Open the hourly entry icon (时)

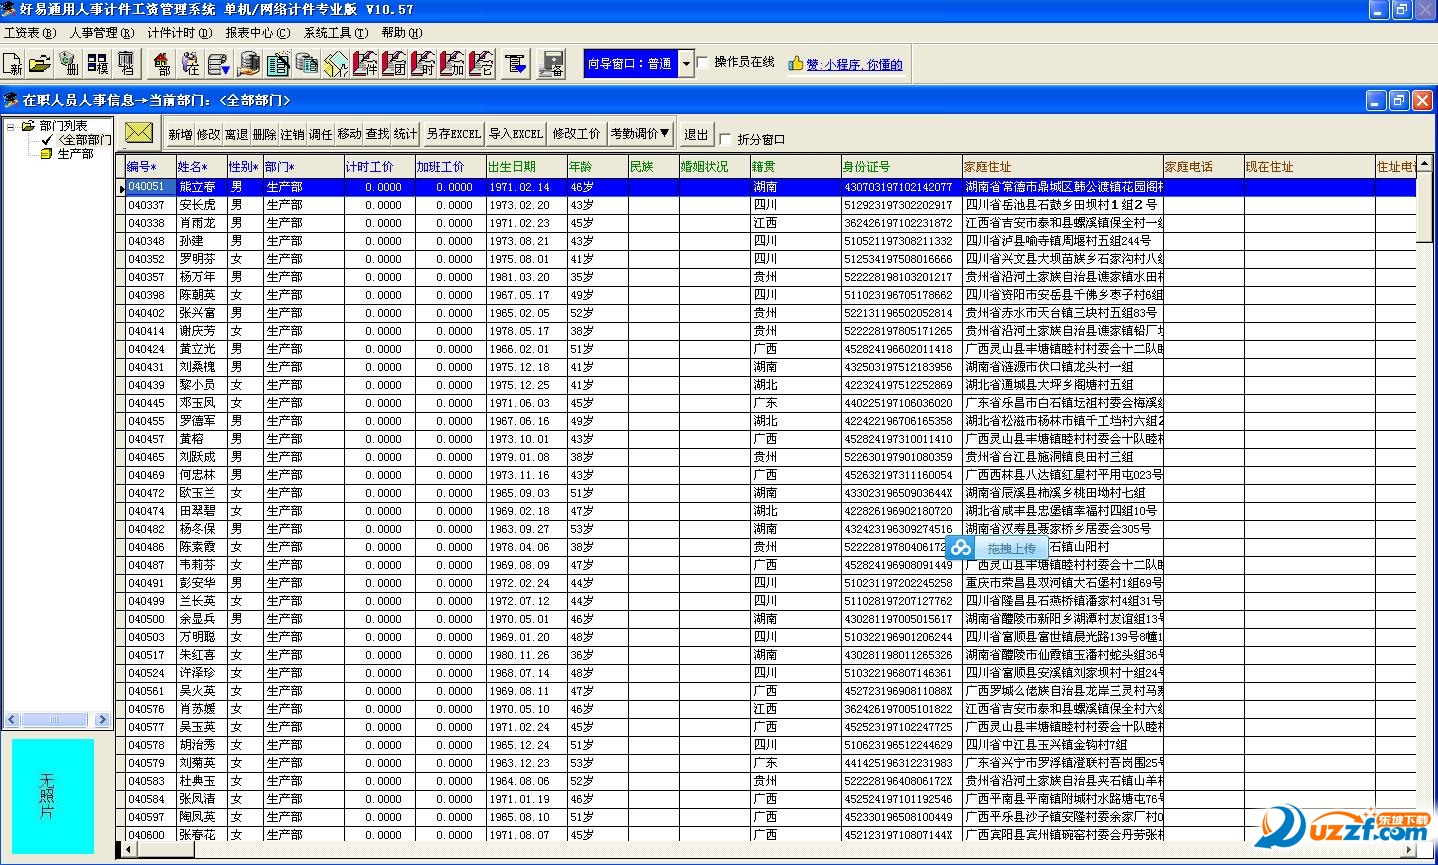tap(424, 64)
